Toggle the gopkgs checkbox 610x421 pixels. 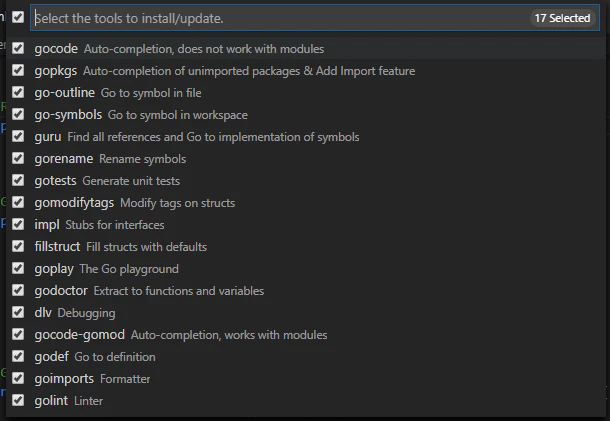click(18, 70)
